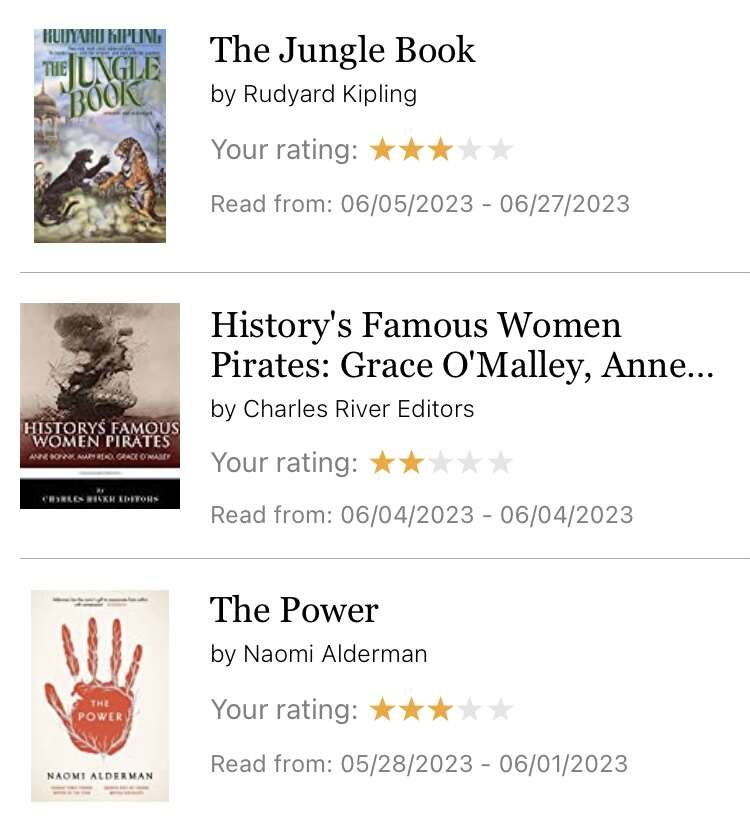Rate The Jungle Book four stars

[x=470, y=149]
